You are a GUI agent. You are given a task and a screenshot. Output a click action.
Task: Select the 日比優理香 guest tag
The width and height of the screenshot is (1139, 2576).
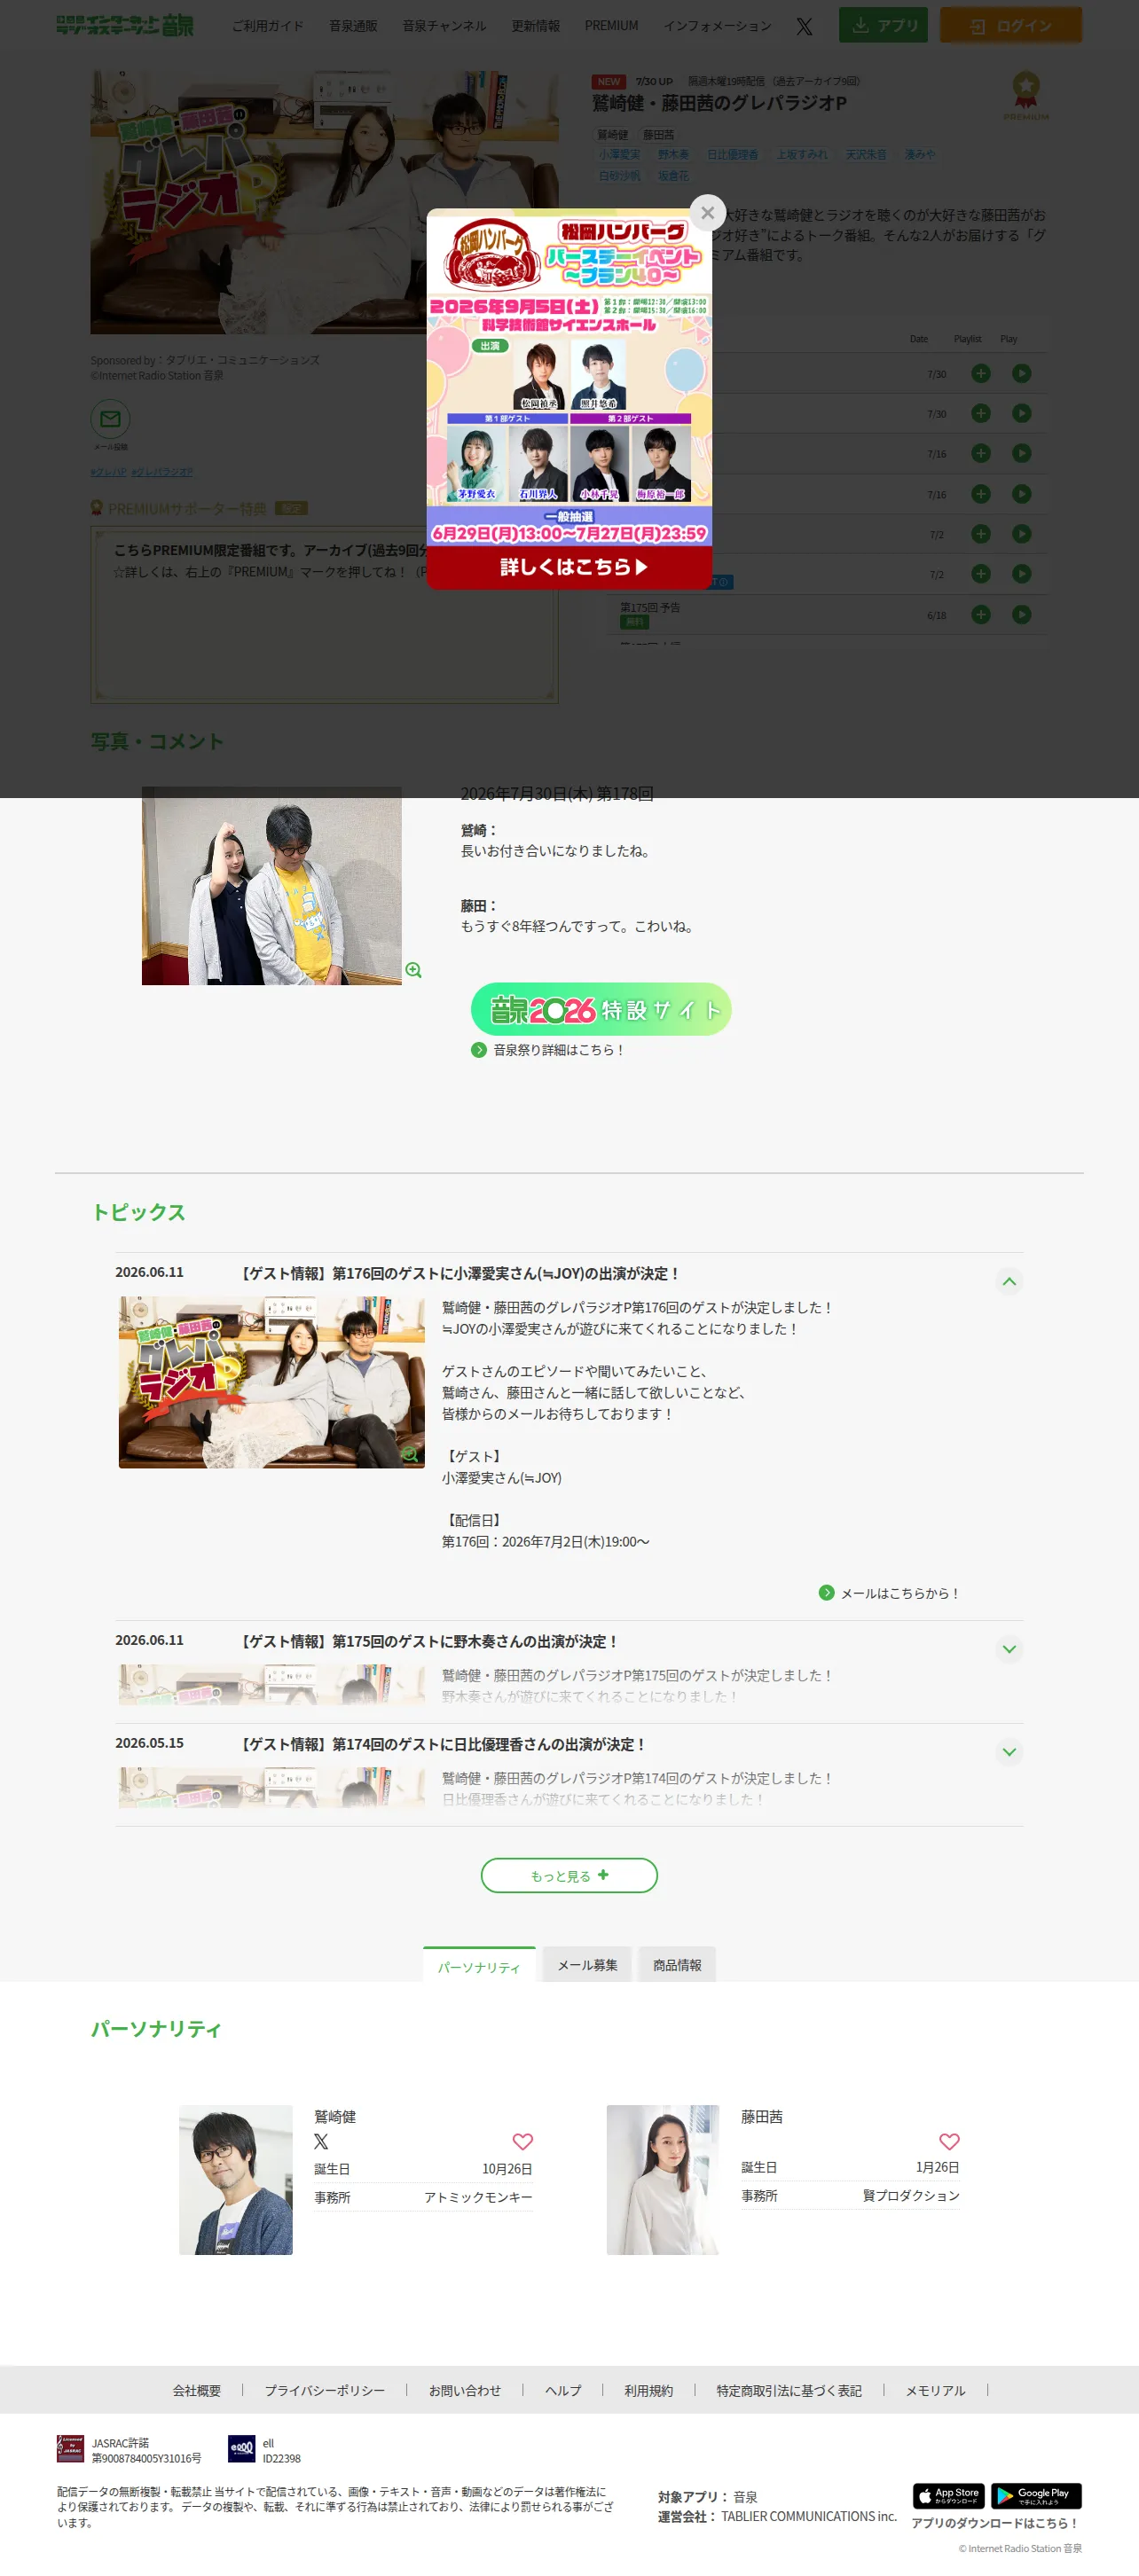(x=733, y=154)
